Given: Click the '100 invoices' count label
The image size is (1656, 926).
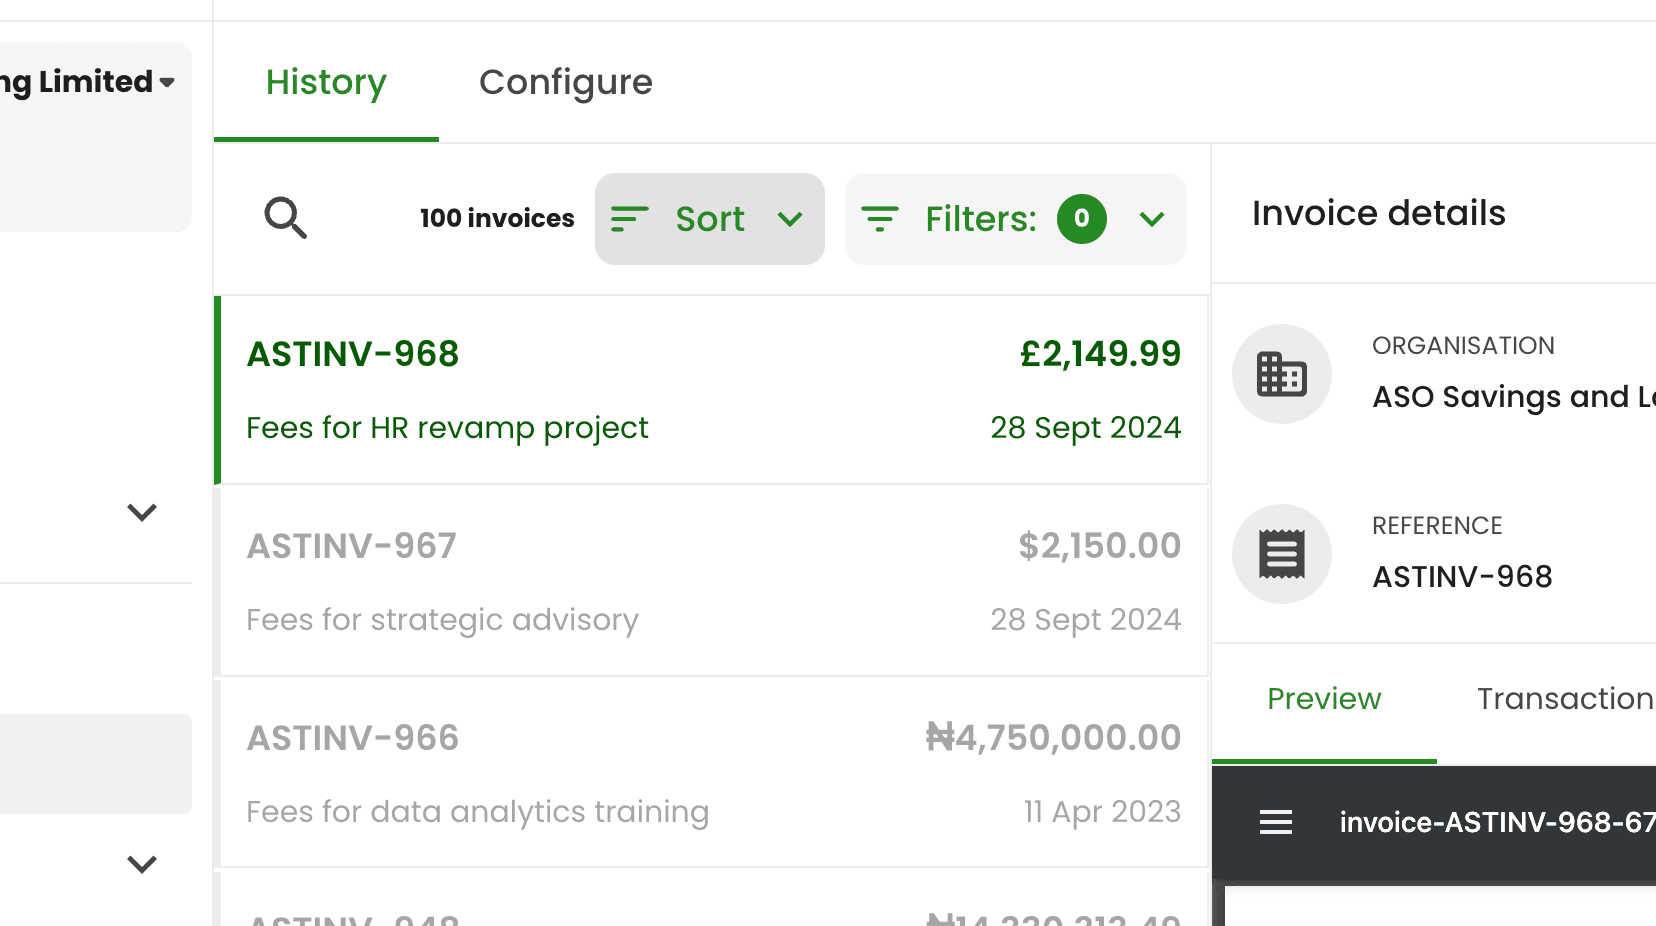Looking at the screenshot, I should (x=497, y=218).
